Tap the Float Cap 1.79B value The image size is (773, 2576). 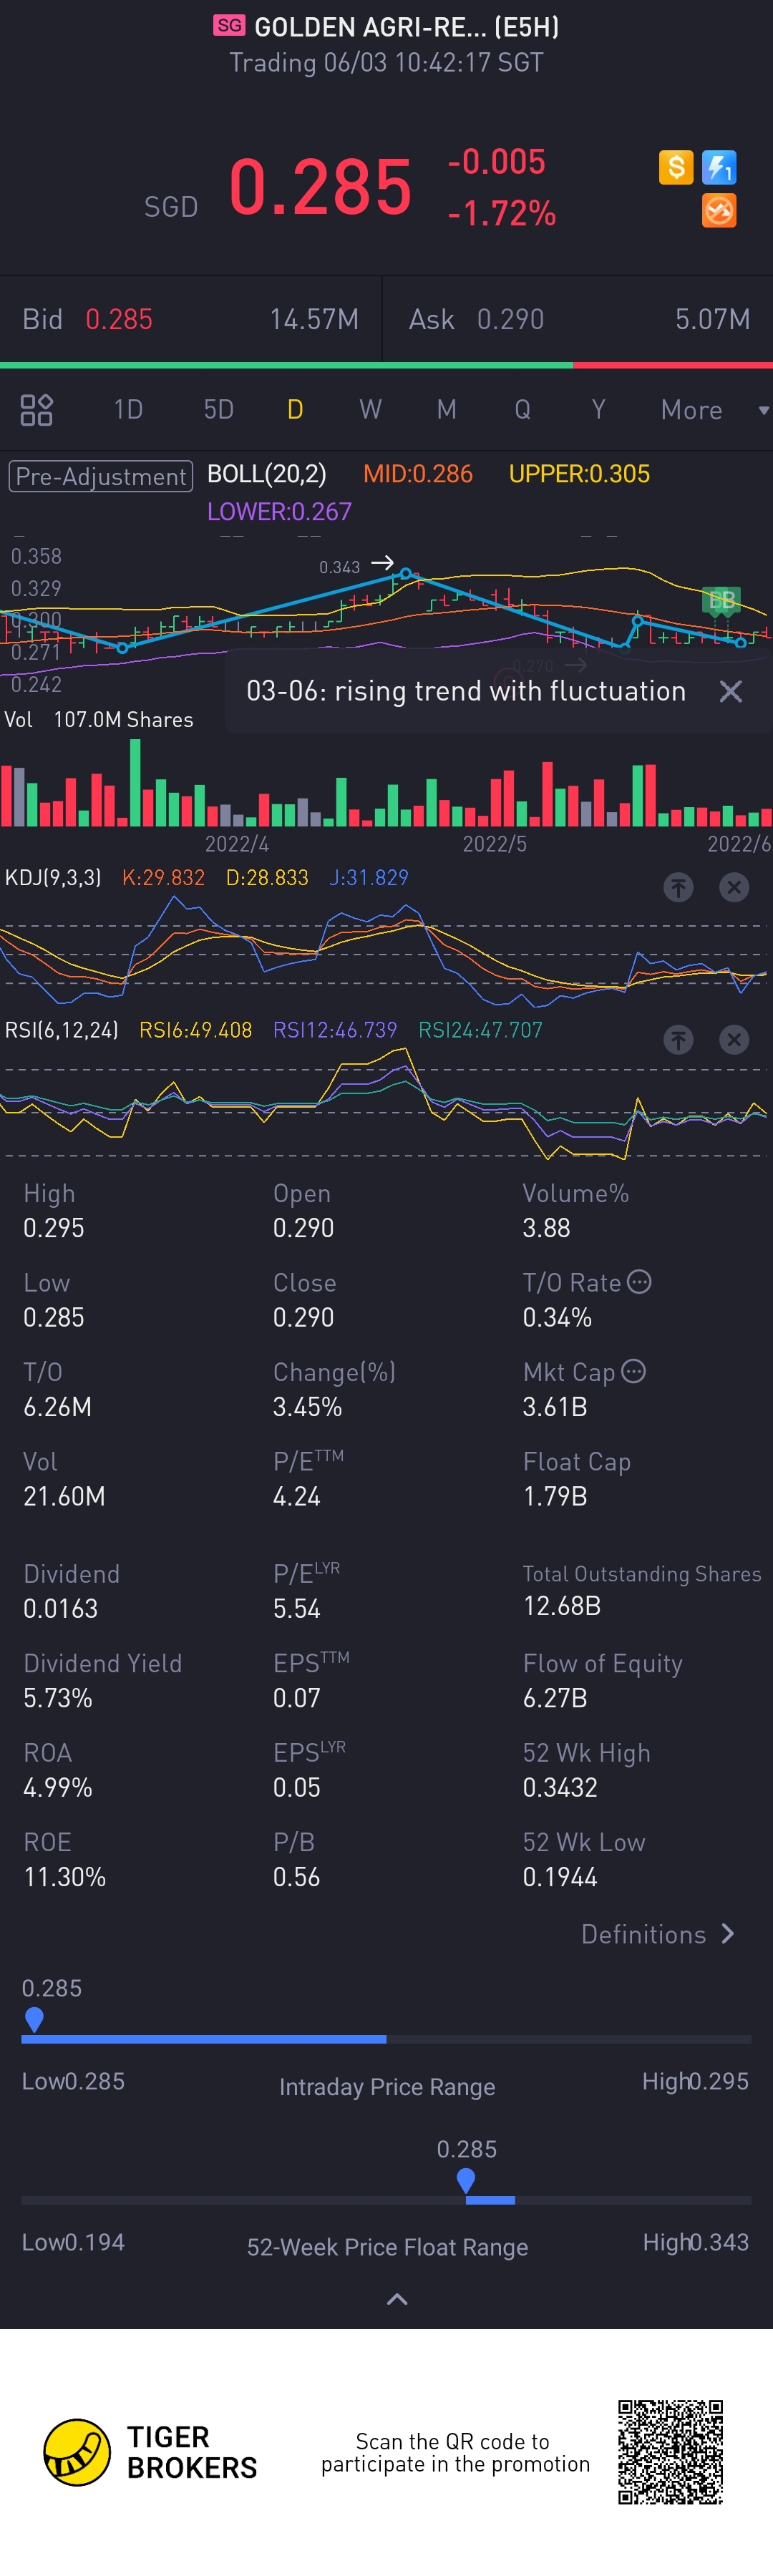pos(555,1496)
